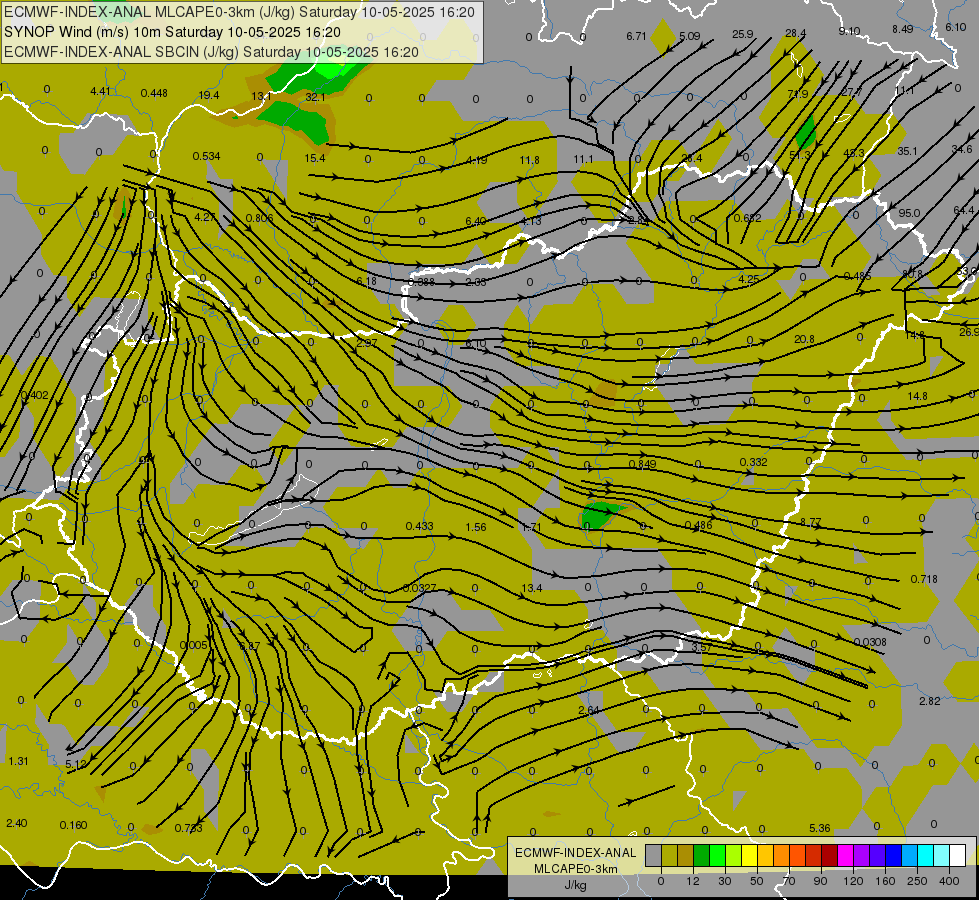
Task: Select the map value 0.160
Action: 73,825
